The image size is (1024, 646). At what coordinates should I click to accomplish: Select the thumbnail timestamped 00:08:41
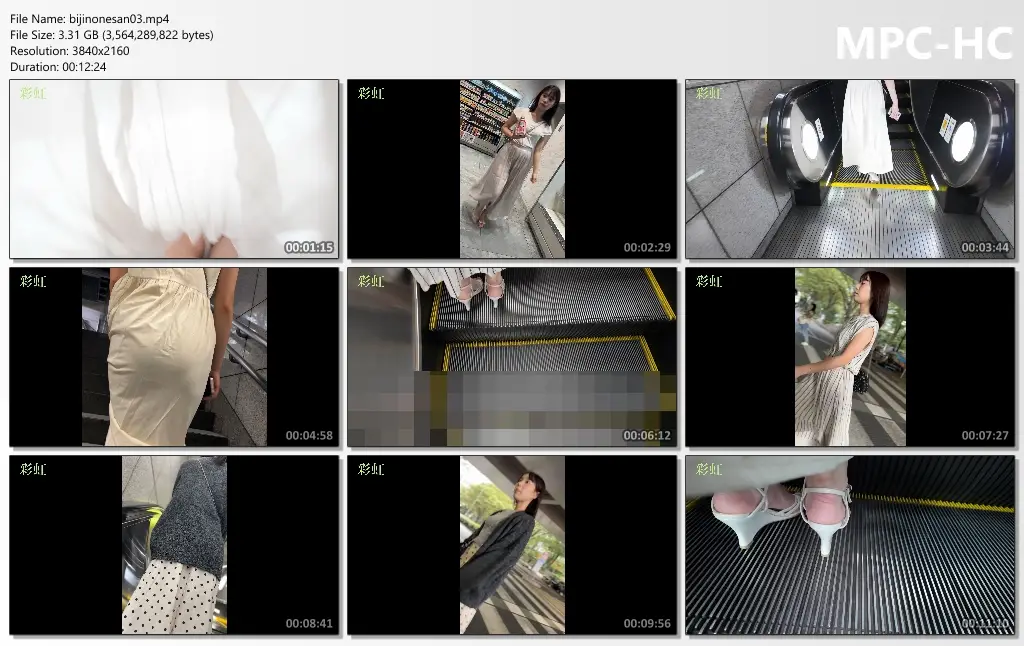[174, 545]
